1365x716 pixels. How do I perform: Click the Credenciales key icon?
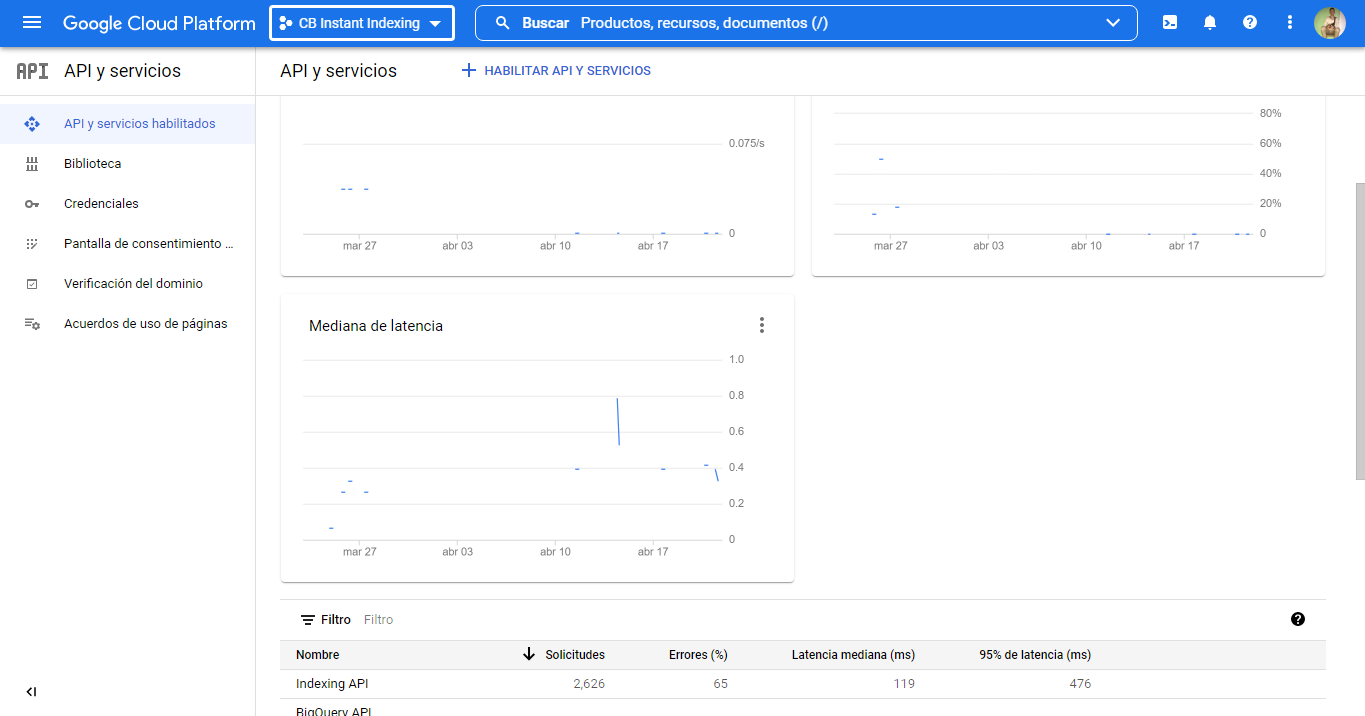click(32, 204)
